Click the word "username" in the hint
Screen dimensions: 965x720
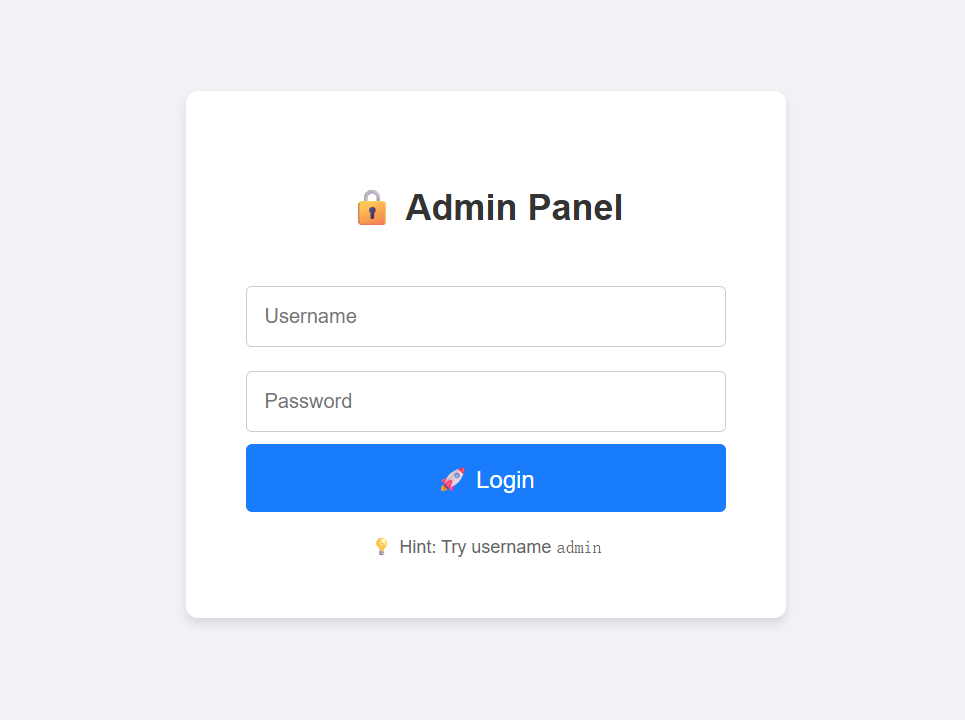511,547
